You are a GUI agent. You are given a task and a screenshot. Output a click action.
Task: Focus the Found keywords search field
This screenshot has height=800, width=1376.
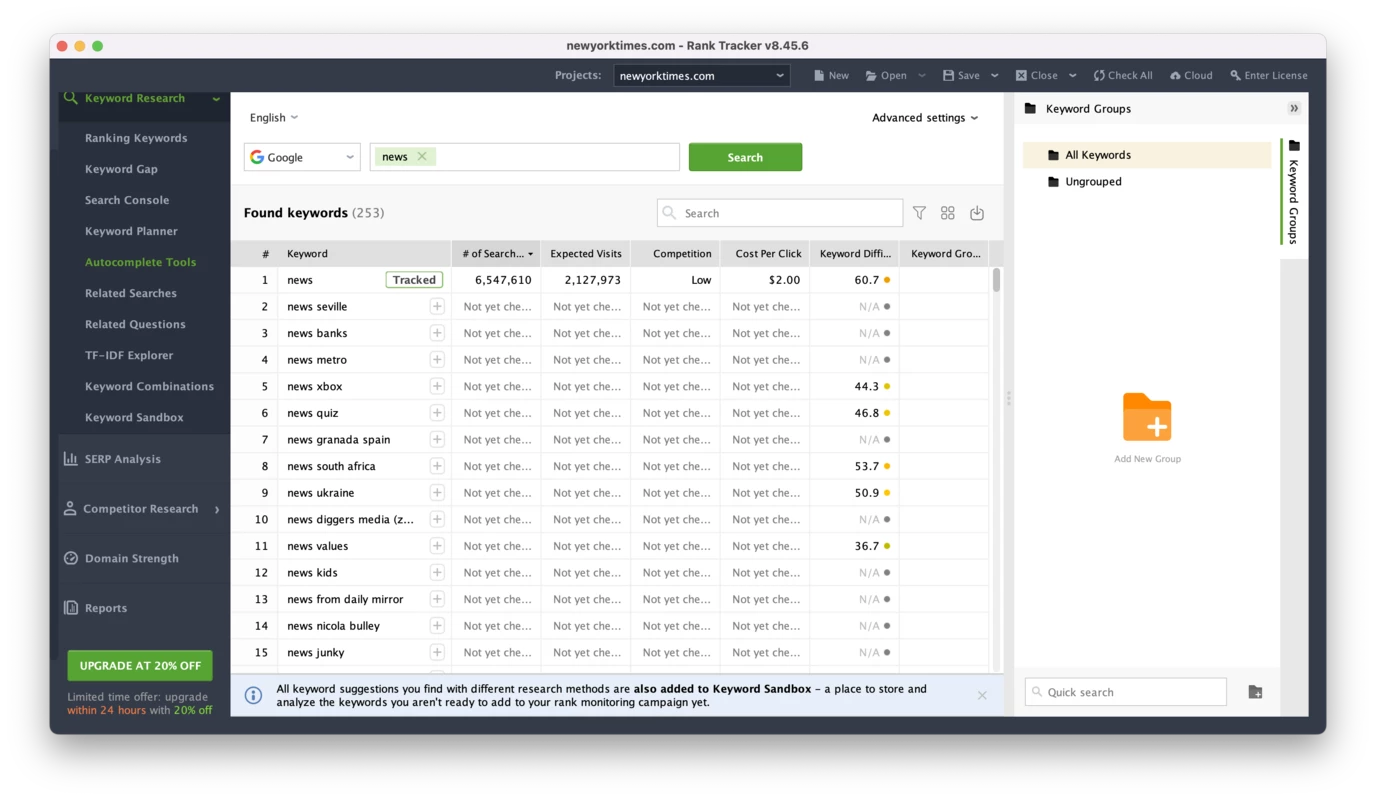pyautogui.click(x=780, y=213)
